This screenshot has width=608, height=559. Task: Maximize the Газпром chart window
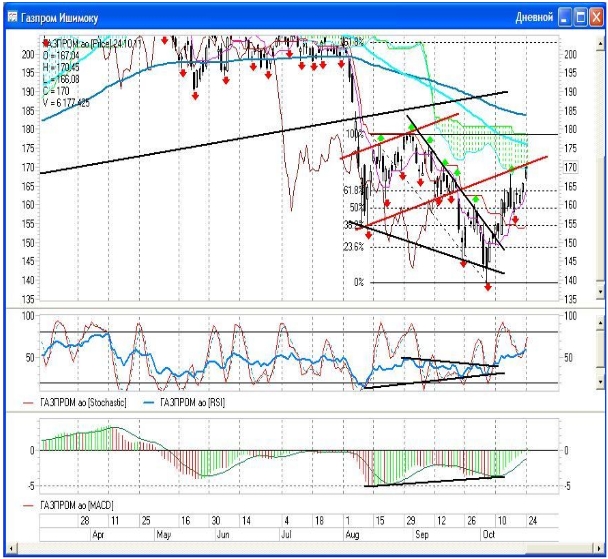coord(580,17)
